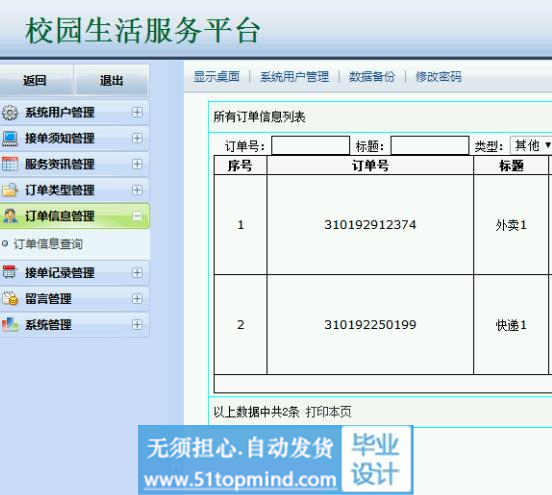Image resolution: width=552 pixels, height=495 pixels.
Task: Collapse the 订单信息管理 minus sign
Action: [x=137, y=216]
